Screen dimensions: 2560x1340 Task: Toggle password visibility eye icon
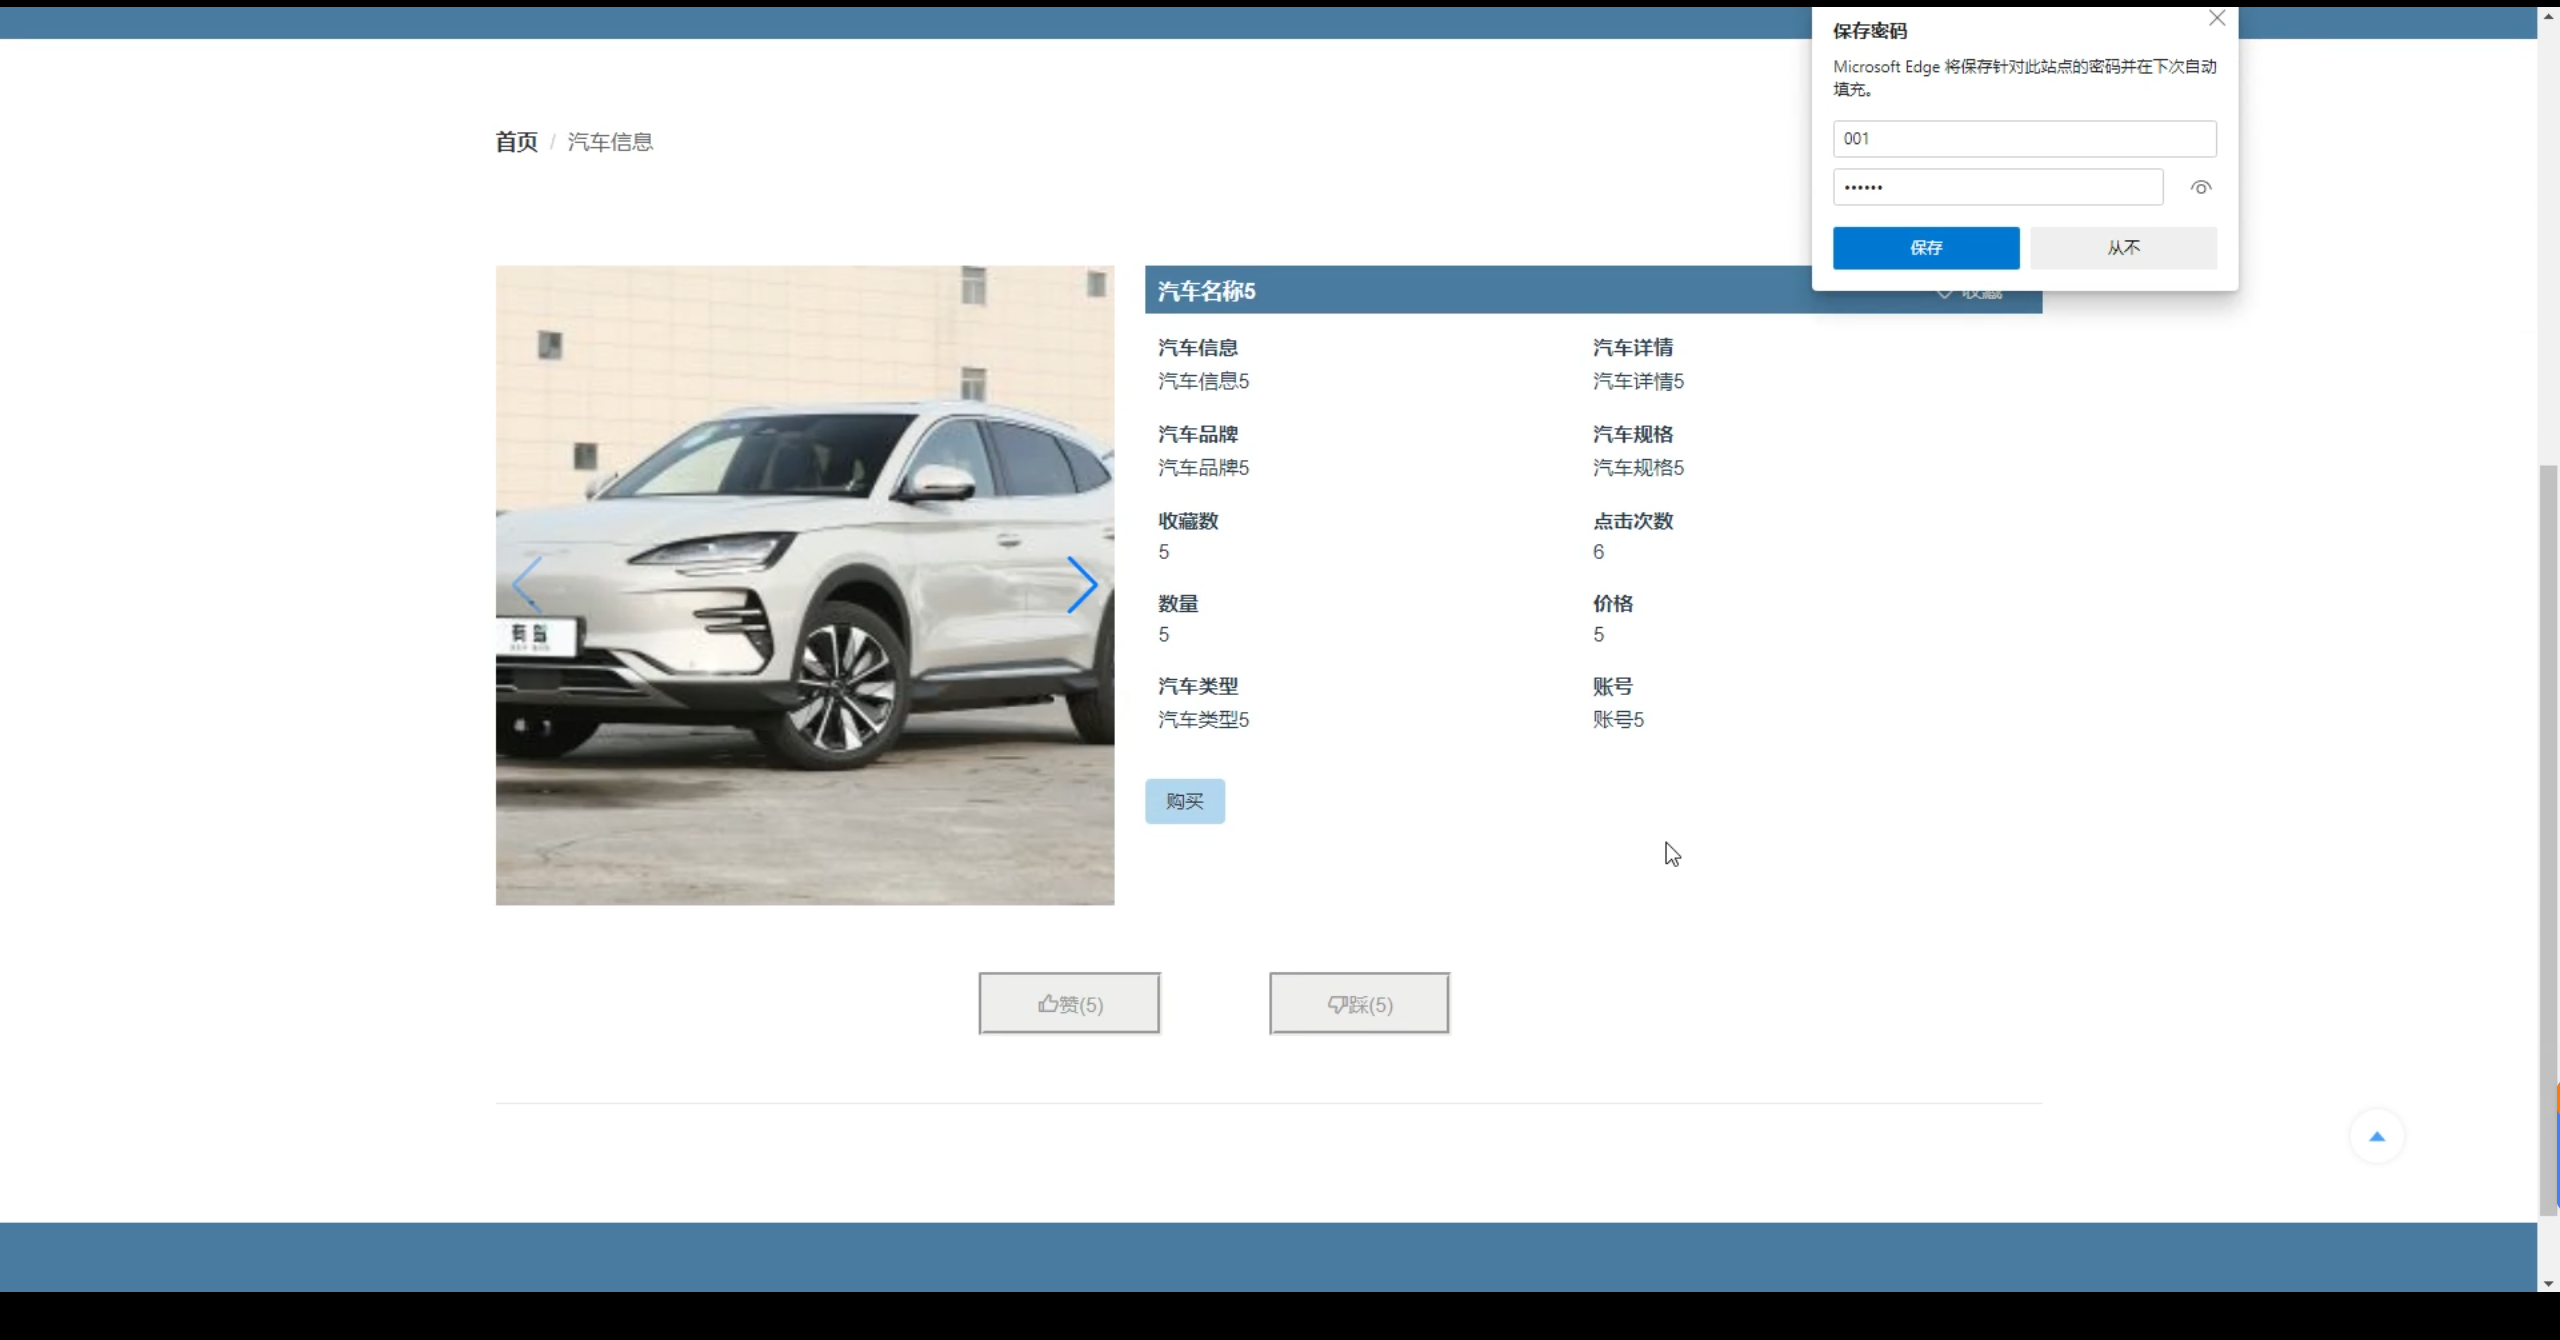tap(2200, 188)
